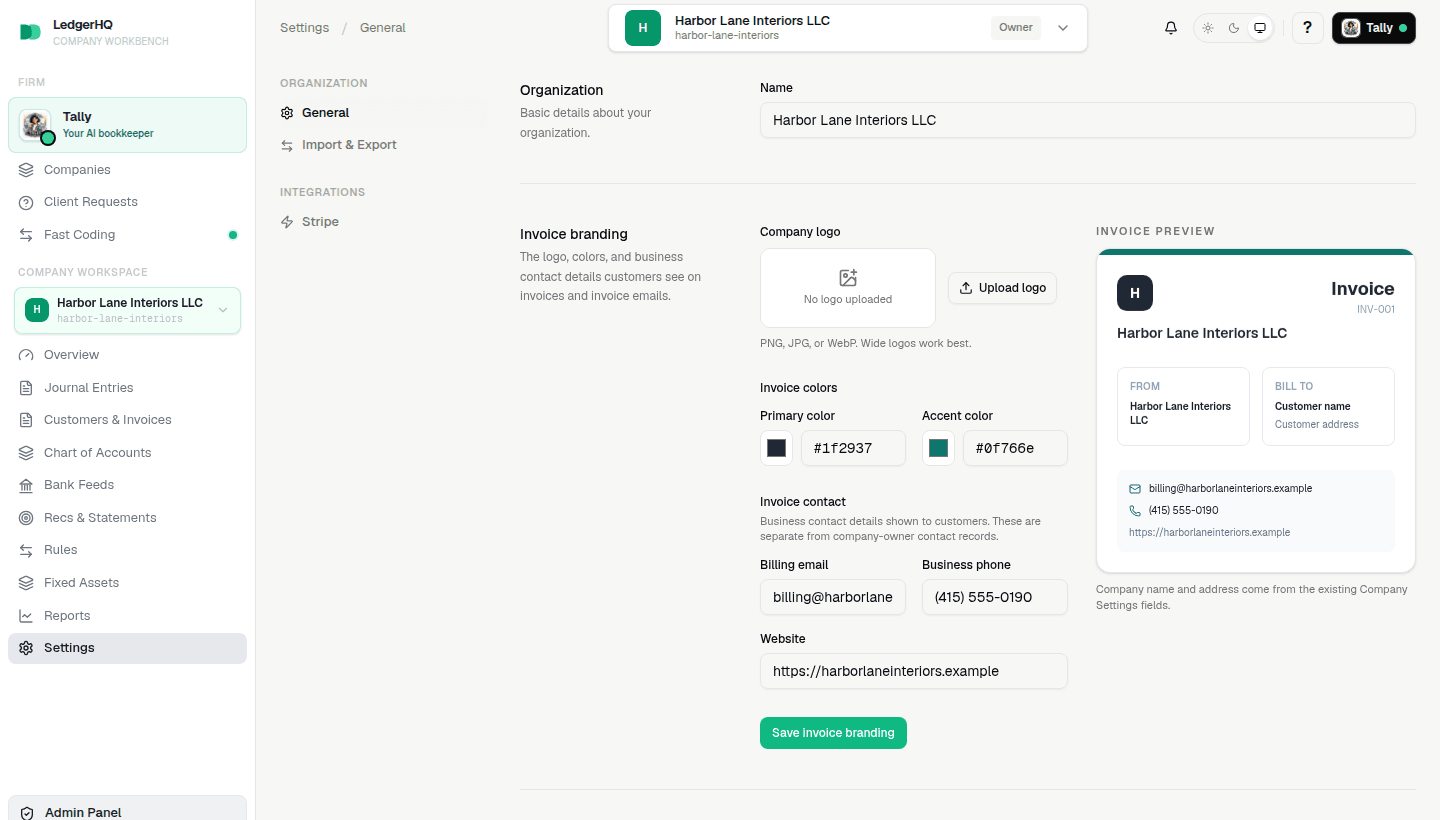Click the Billing email field
The height and width of the screenshot is (820, 1440).
point(833,597)
